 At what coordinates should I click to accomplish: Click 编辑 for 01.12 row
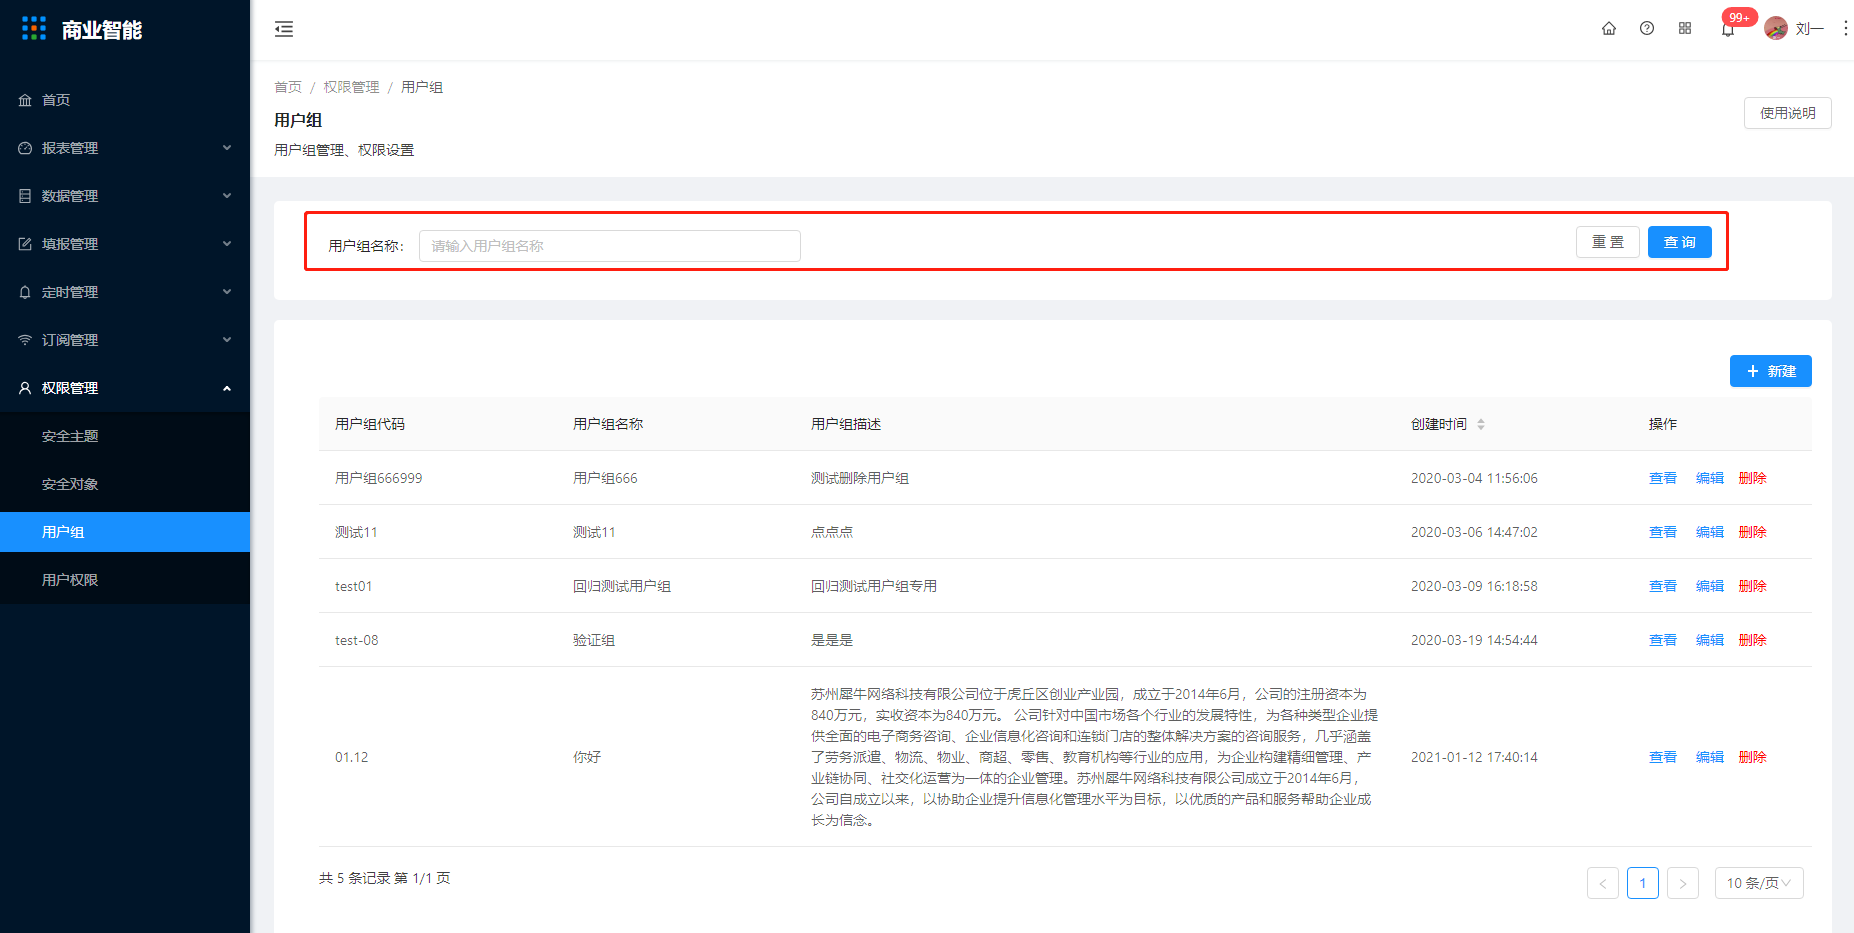click(x=1710, y=757)
